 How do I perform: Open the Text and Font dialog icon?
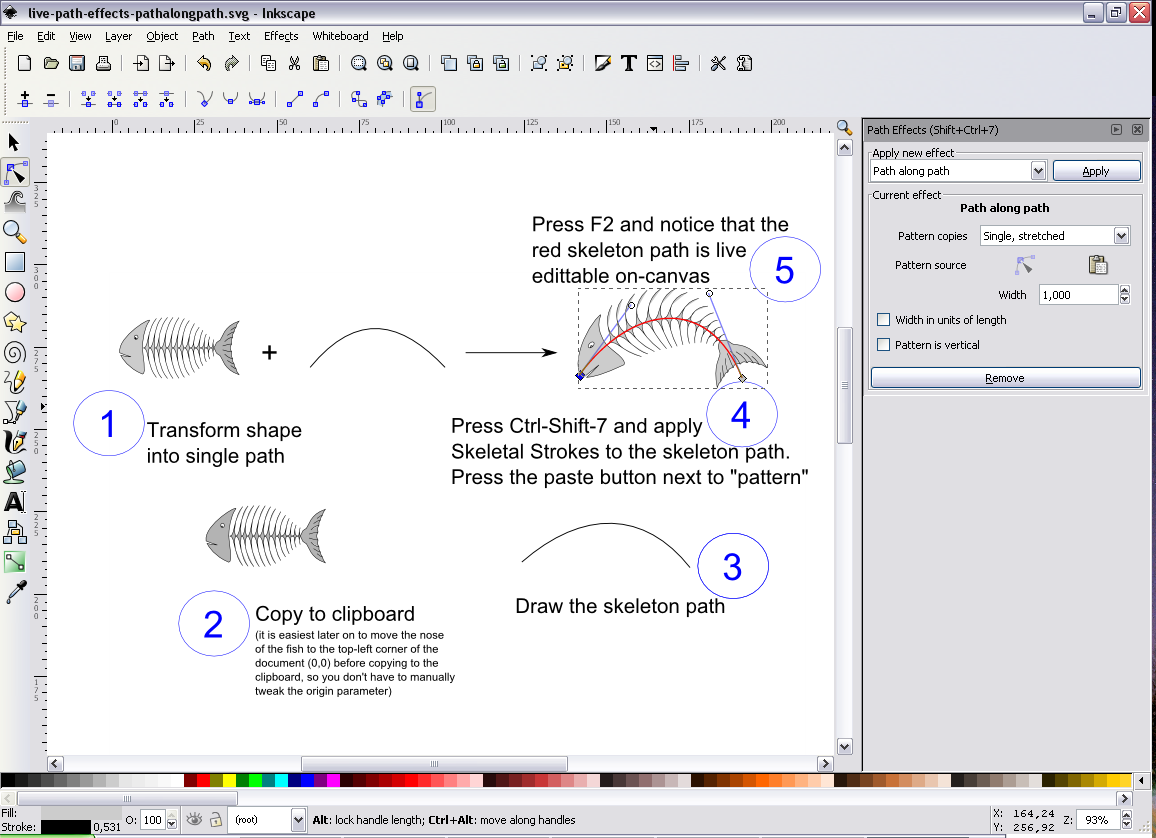(x=629, y=63)
